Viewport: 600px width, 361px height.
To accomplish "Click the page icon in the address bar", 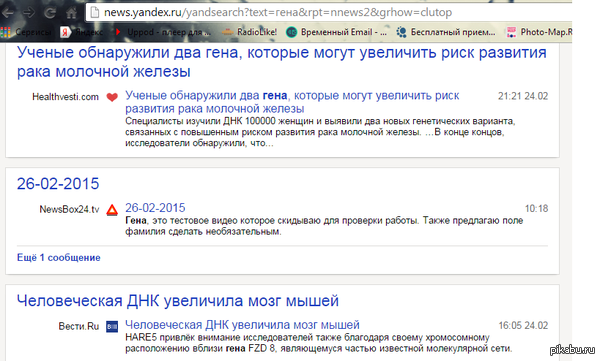I will pos(95,13).
